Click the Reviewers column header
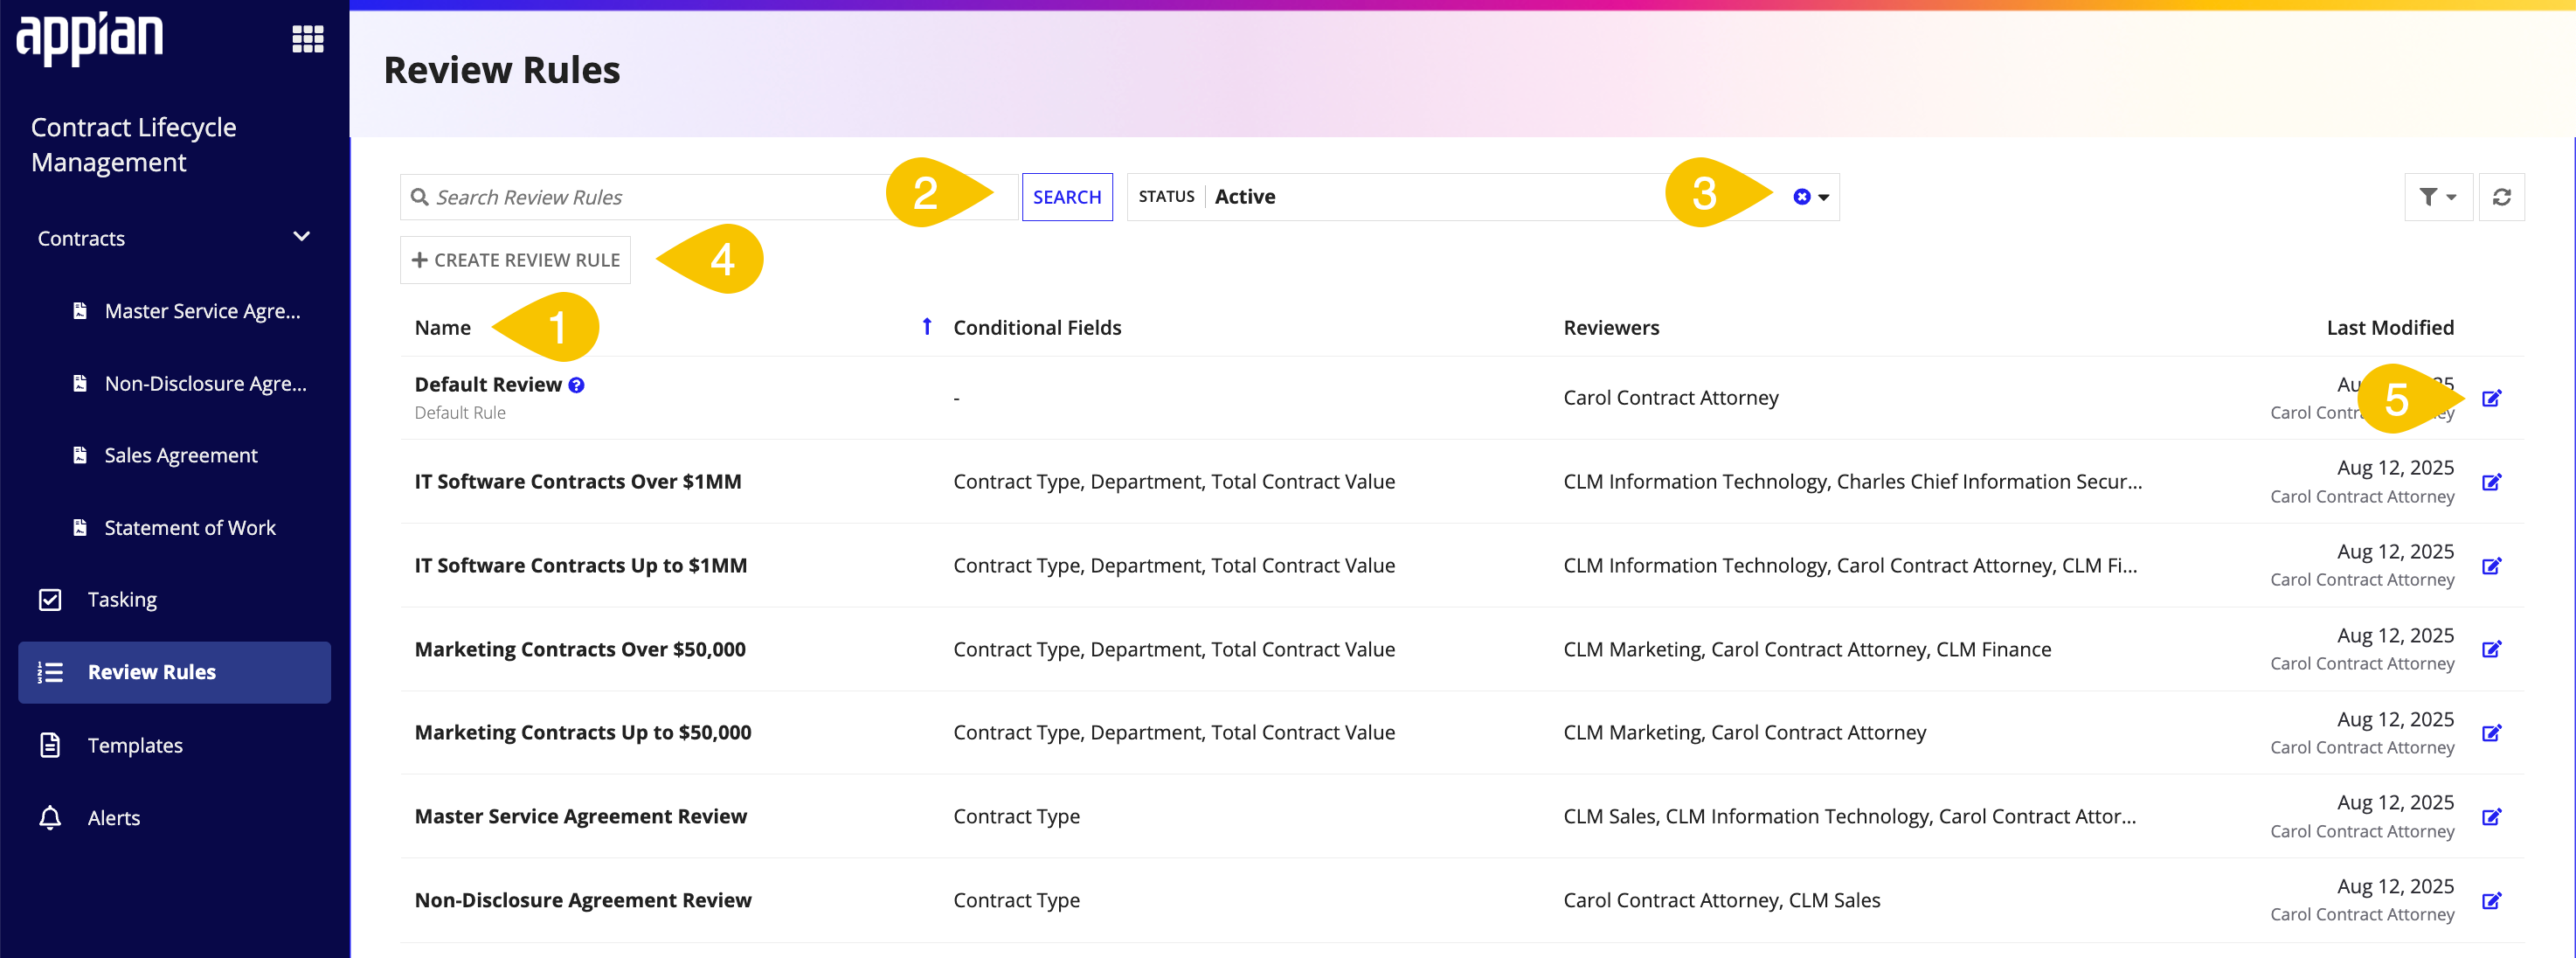Image resolution: width=2576 pixels, height=958 pixels. point(1611,327)
